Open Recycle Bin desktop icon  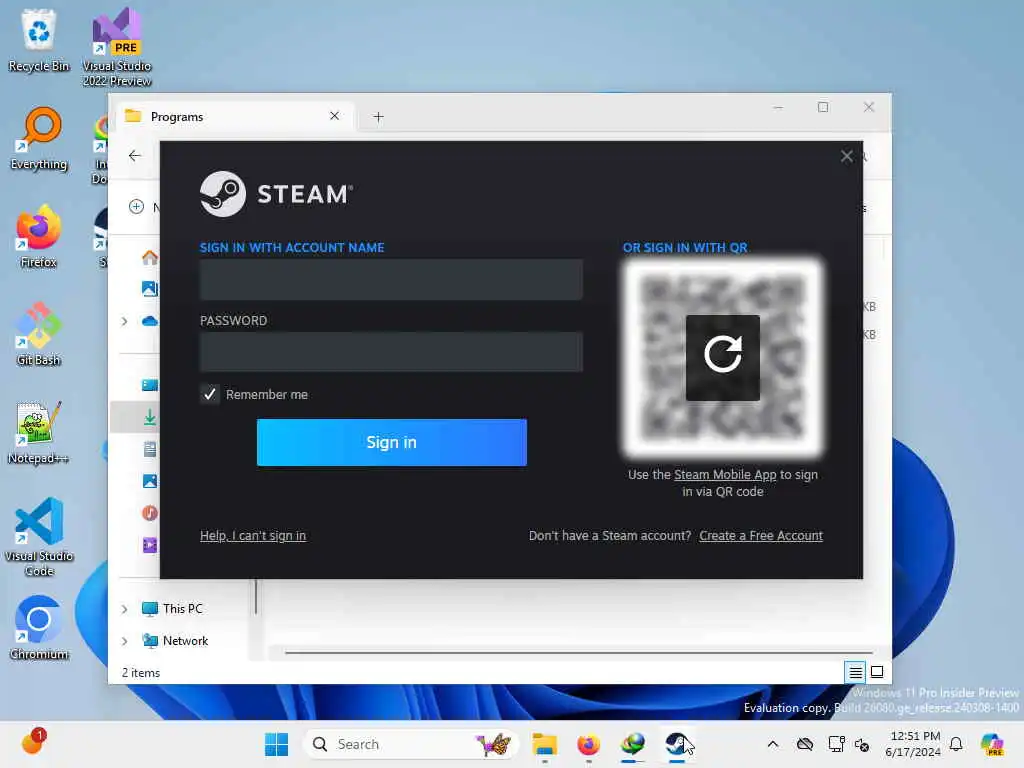39,40
